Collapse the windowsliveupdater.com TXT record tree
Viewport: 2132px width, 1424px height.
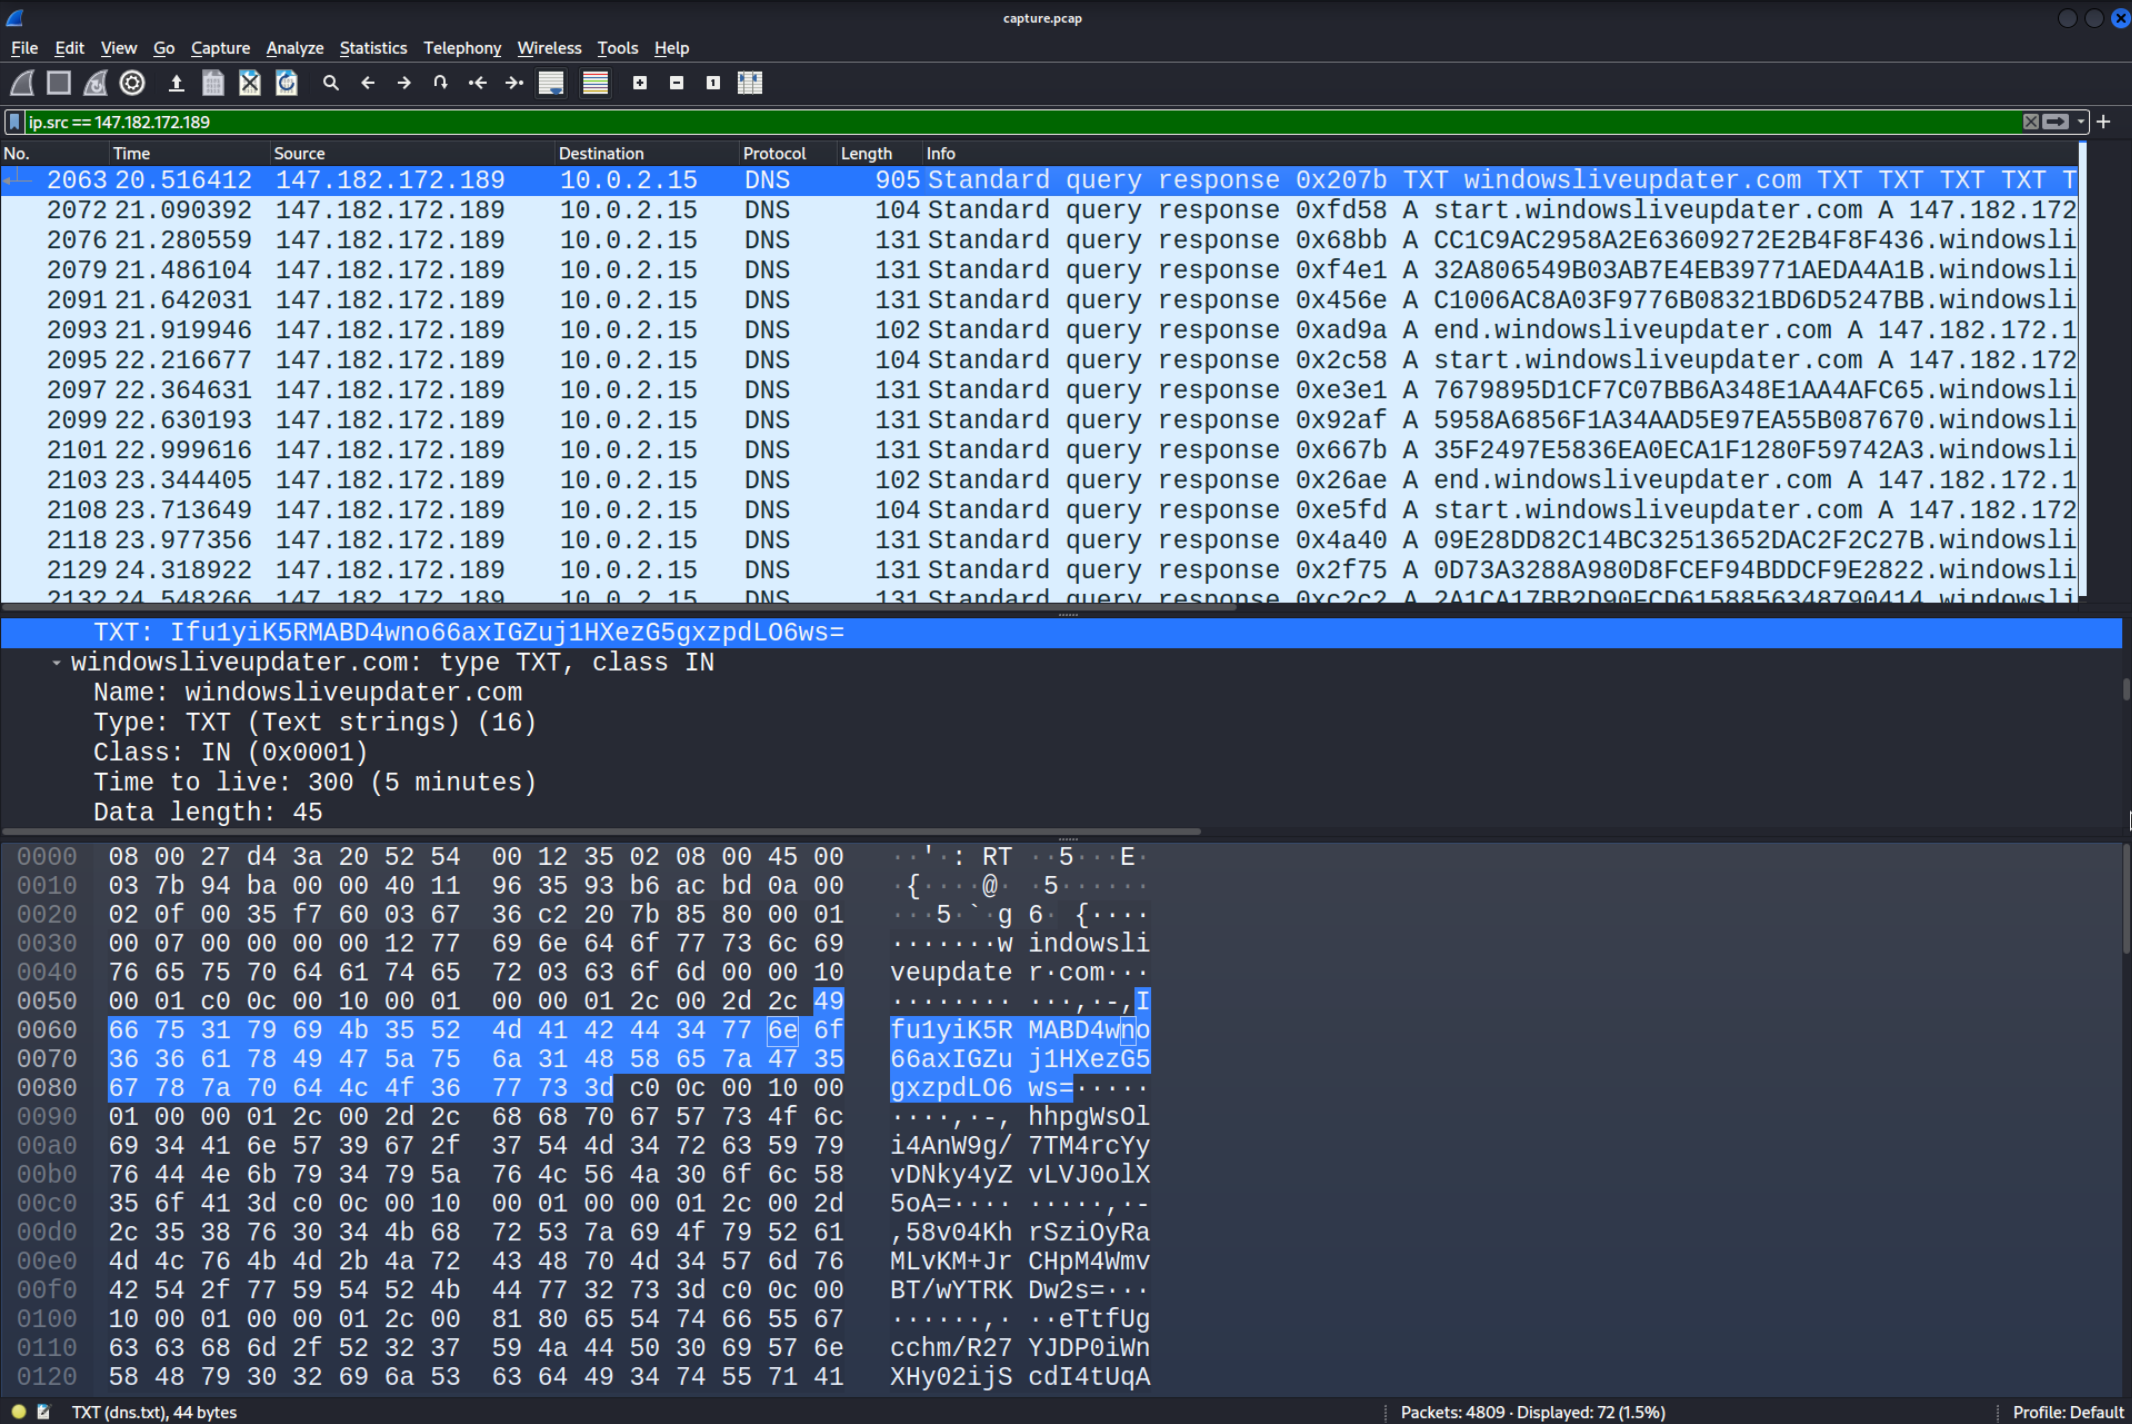(x=56, y=663)
